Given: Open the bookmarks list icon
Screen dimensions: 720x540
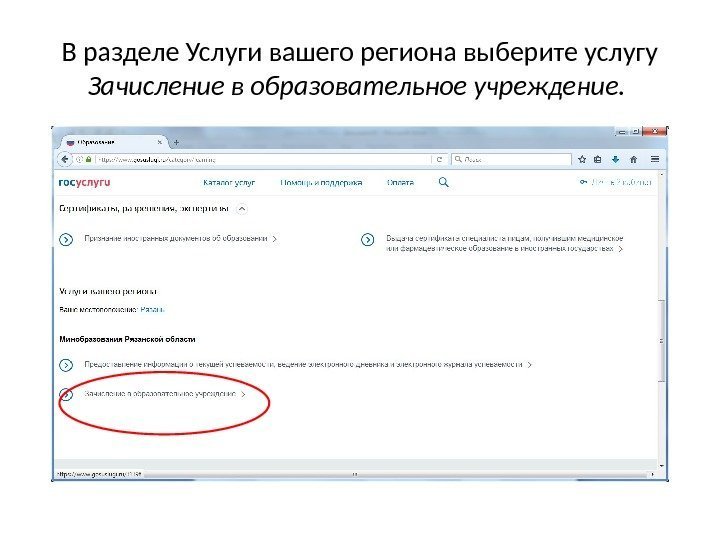Looking at the screenshot, I should [x=597, y=159].
